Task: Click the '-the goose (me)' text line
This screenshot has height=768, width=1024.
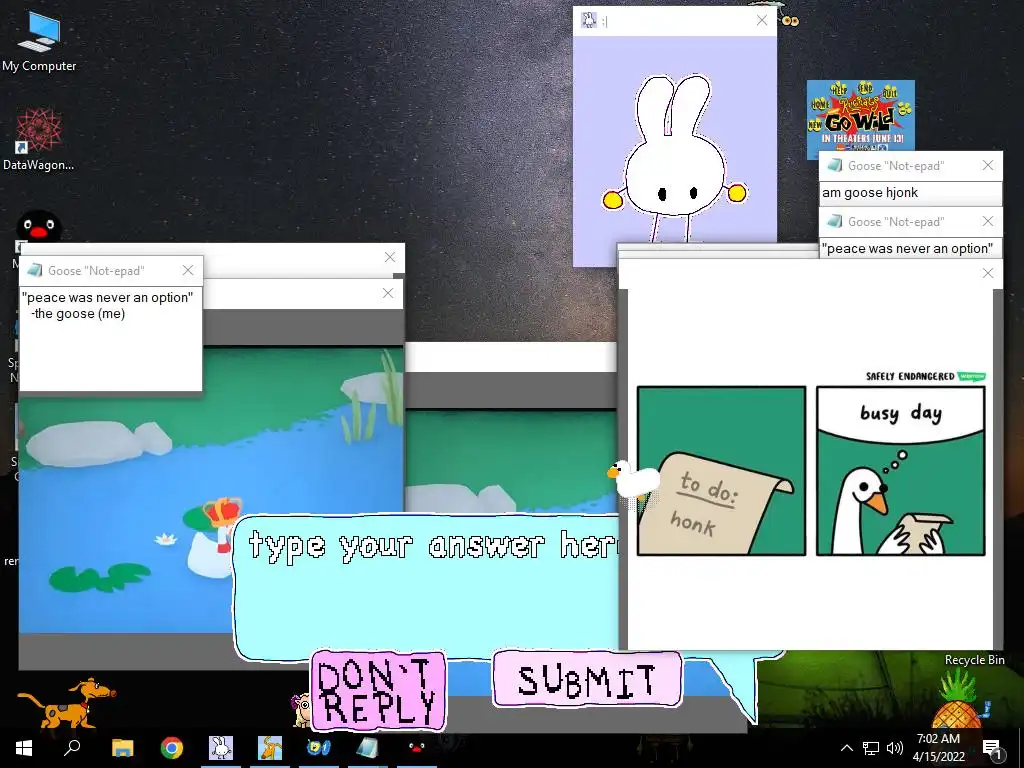Action: (x=78, y=314)
